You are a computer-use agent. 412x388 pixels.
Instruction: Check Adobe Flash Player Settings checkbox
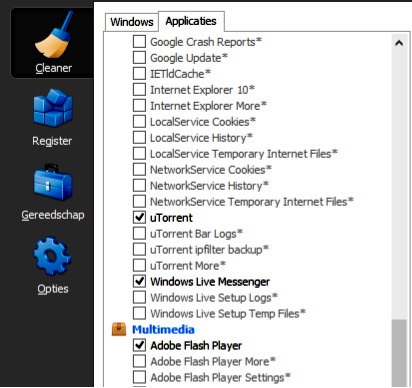click(x=139, y=377)
